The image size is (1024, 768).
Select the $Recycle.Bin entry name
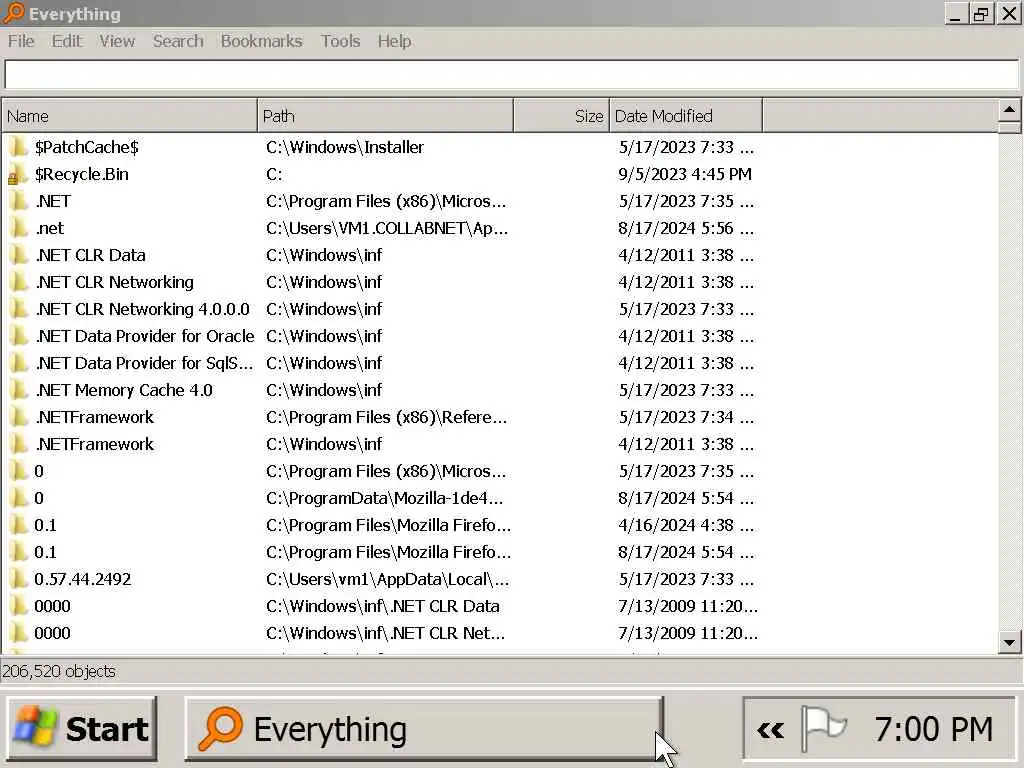(82, 174)
